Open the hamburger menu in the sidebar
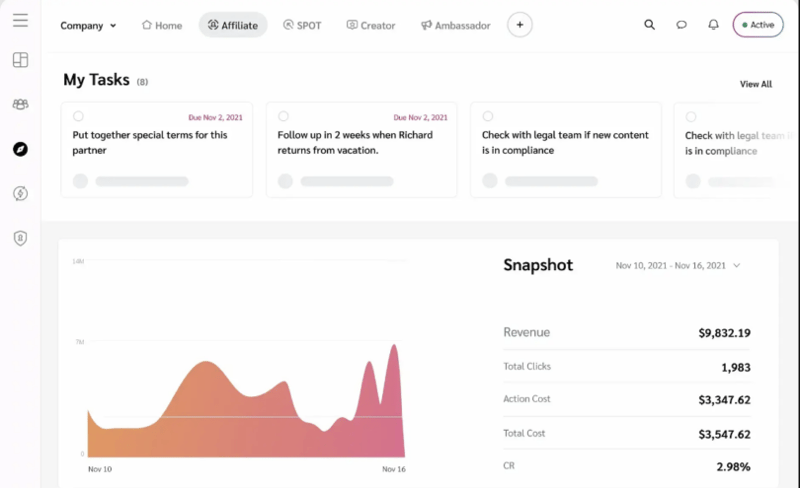 20,20
